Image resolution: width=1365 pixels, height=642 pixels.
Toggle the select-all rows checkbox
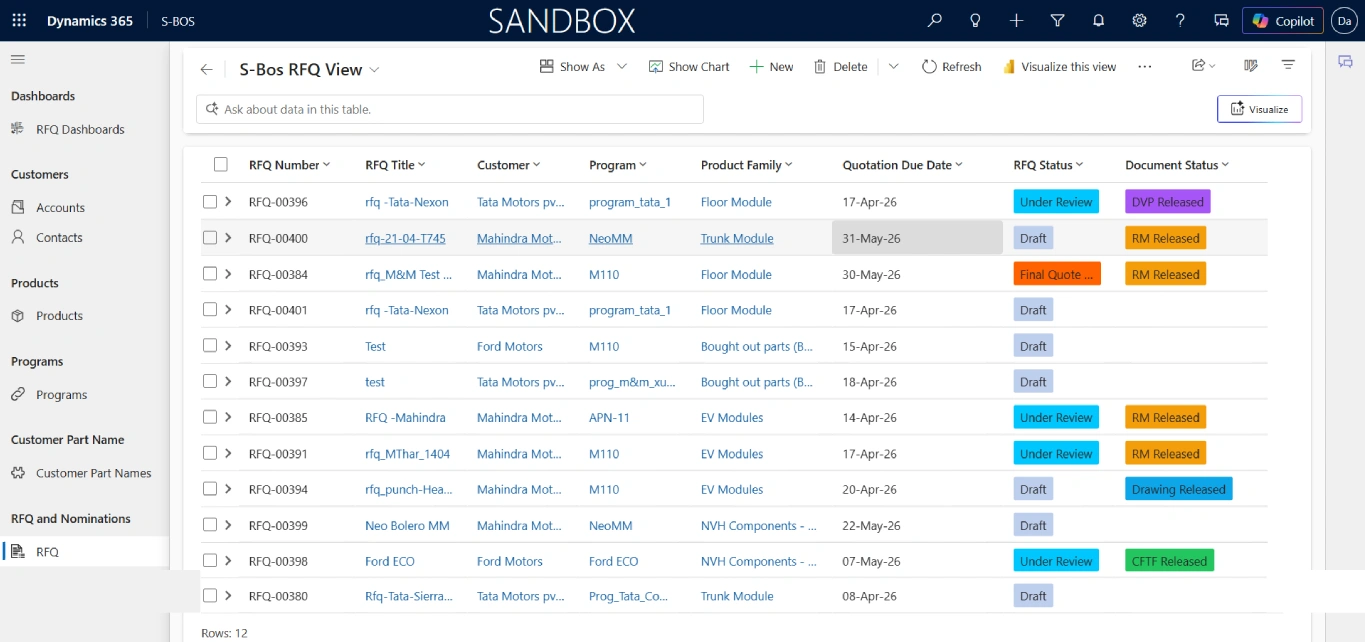(221, 165)
